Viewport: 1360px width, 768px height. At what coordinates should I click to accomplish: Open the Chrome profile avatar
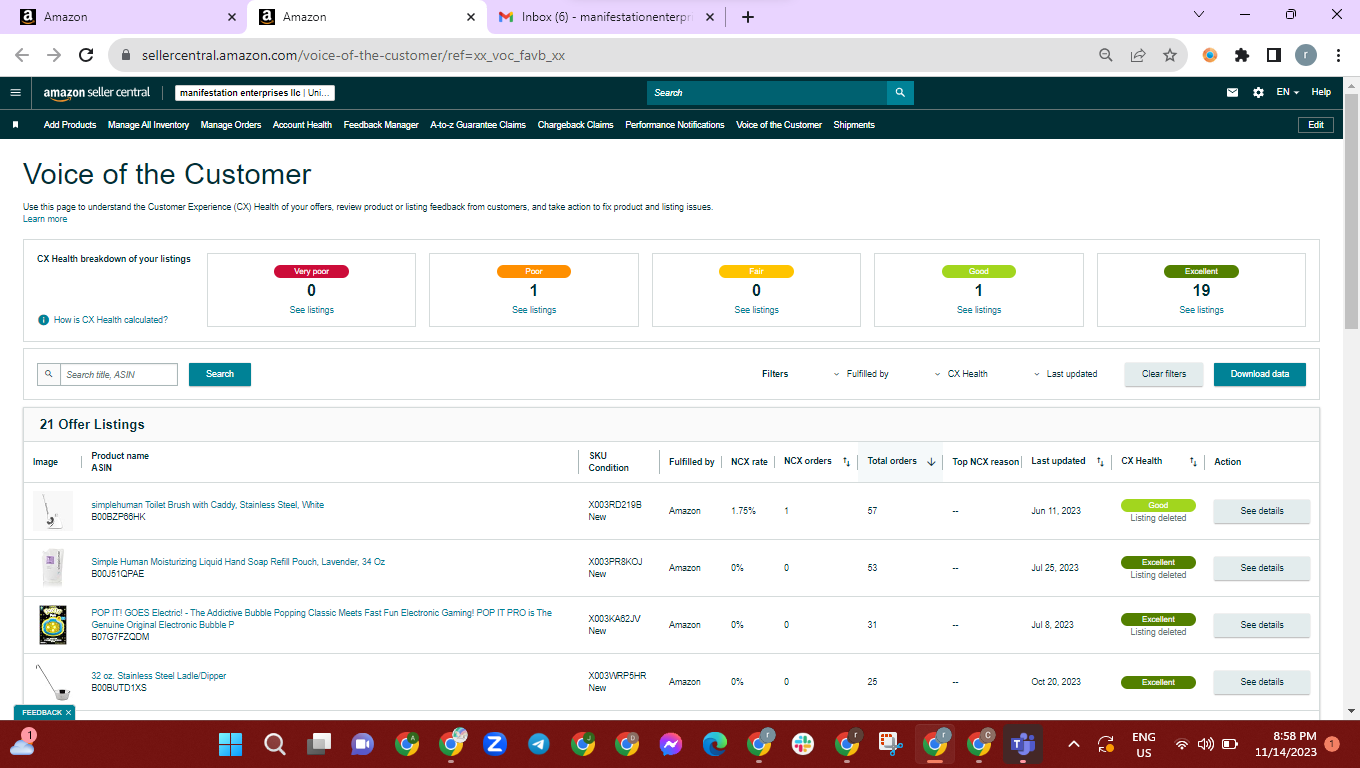click(x=1306, y=55)
